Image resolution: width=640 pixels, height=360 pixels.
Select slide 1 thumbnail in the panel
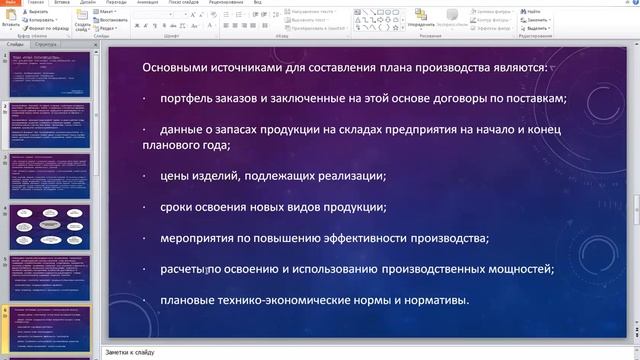50,74
